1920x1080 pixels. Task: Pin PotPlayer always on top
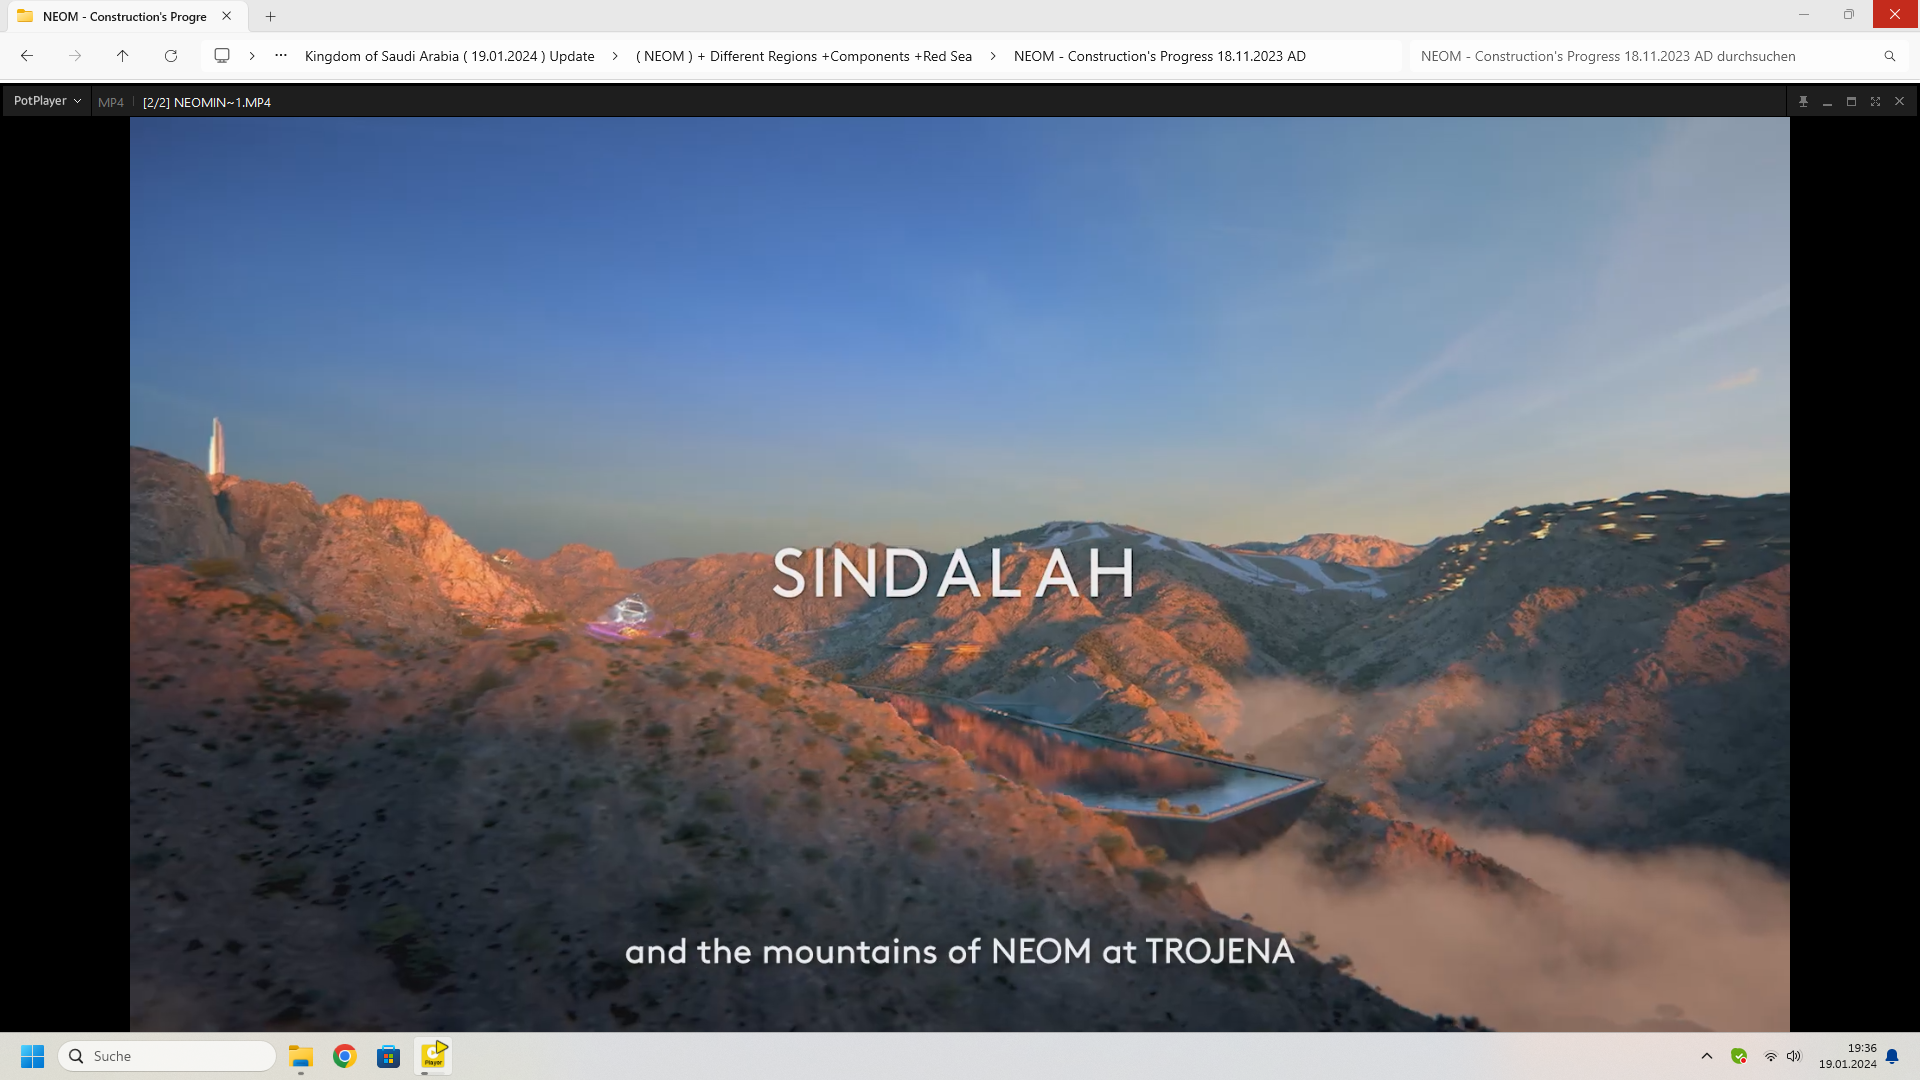1803,101
